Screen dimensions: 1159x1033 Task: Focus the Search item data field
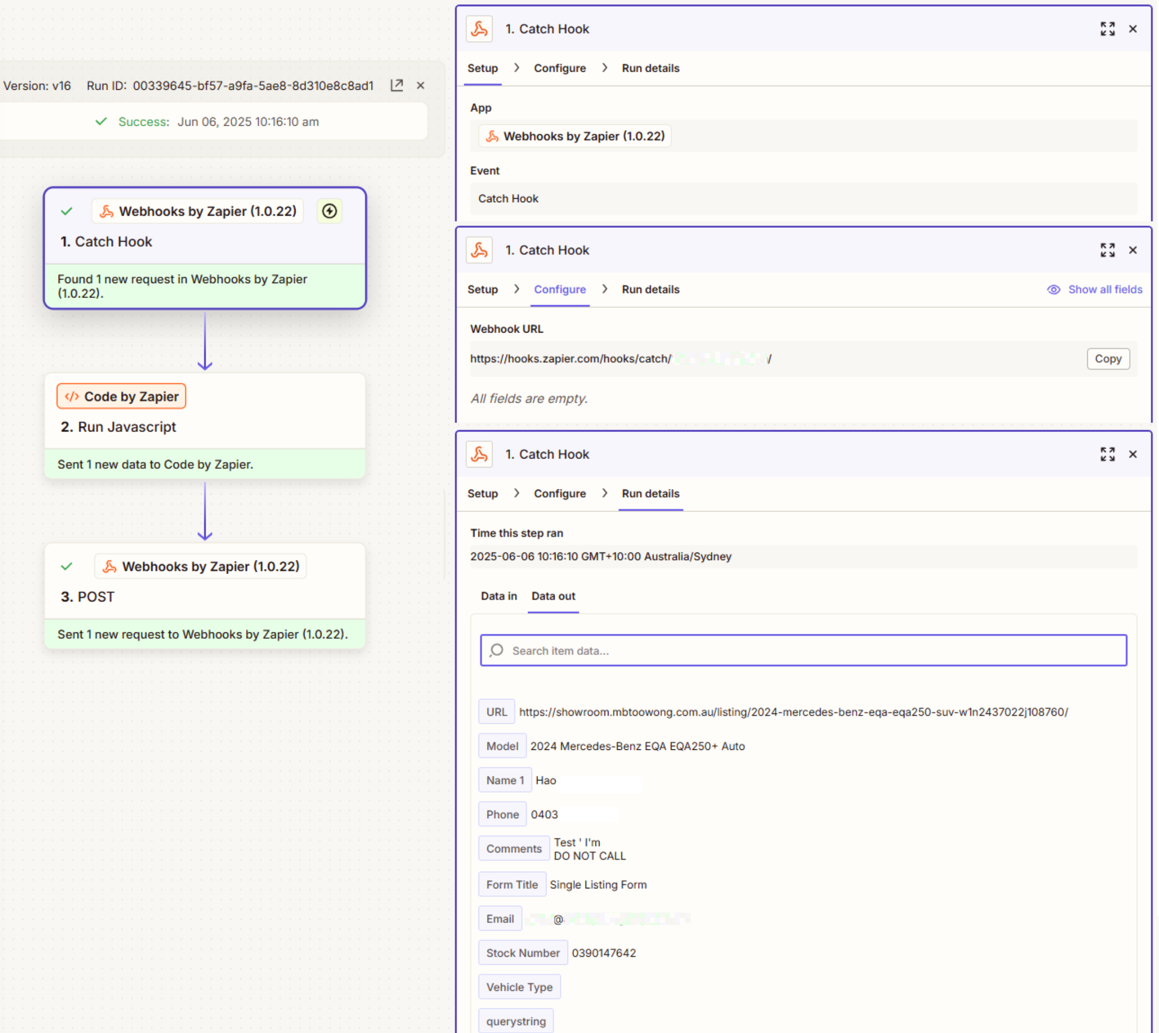point(803,650)
